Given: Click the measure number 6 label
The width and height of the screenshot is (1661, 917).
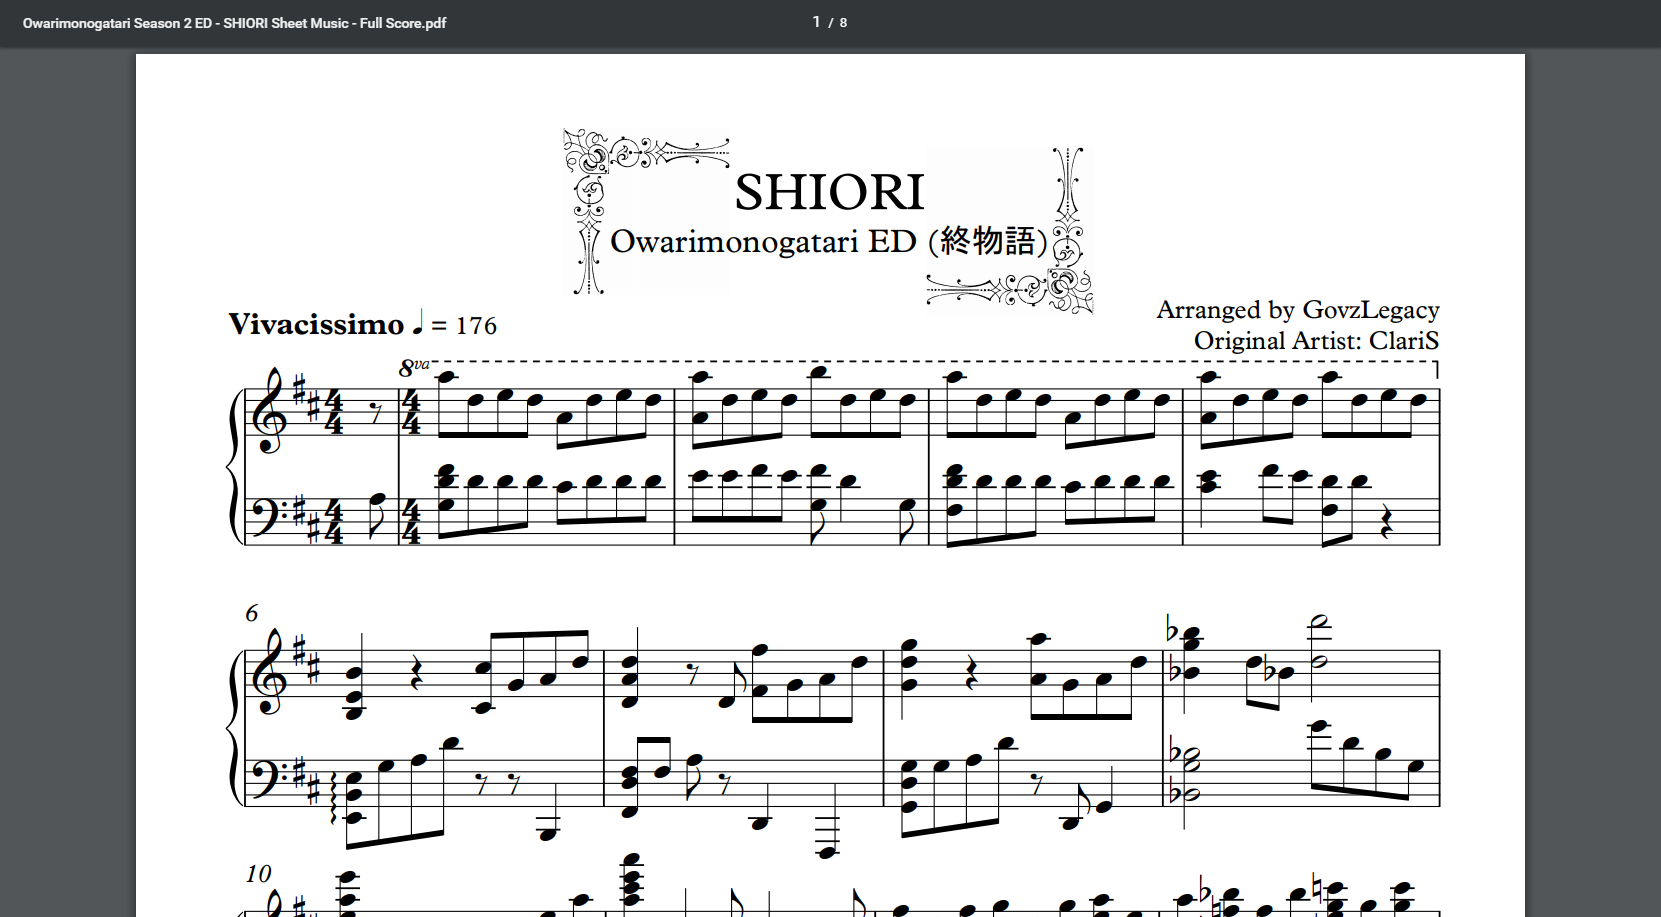Looking at the screenshot, I should 252,613.
